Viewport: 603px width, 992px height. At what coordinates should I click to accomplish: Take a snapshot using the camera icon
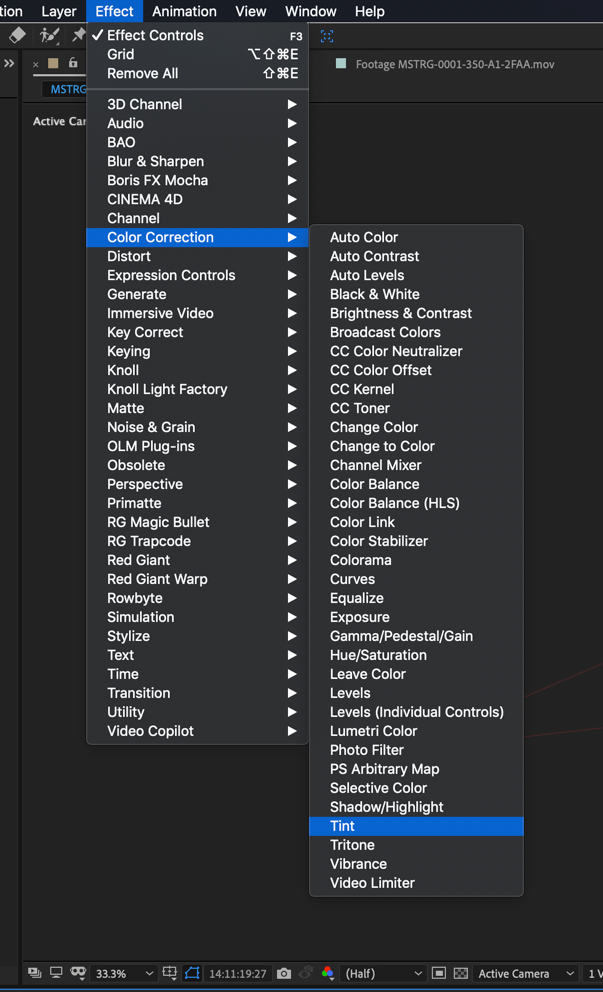point(284,973)
